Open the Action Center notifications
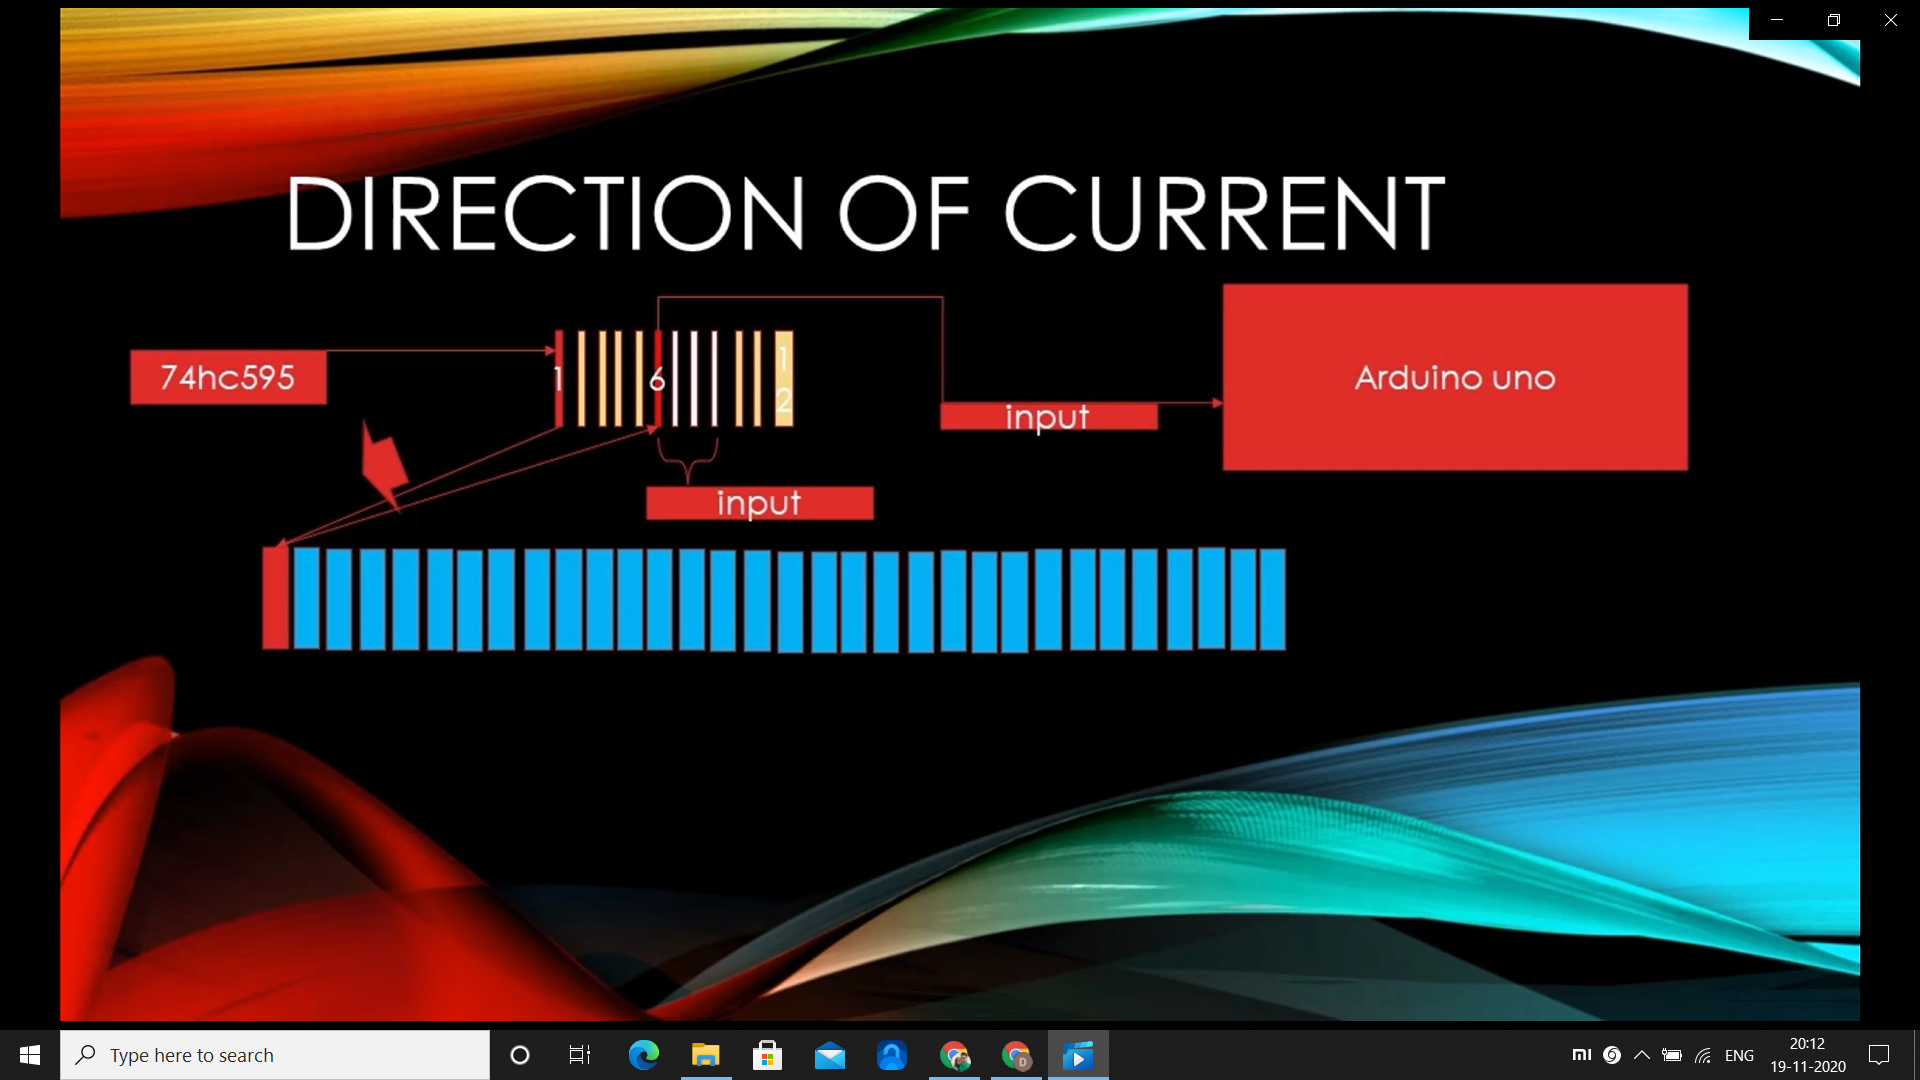The image size is (1920, 1080). [x=1879, y=1055]
